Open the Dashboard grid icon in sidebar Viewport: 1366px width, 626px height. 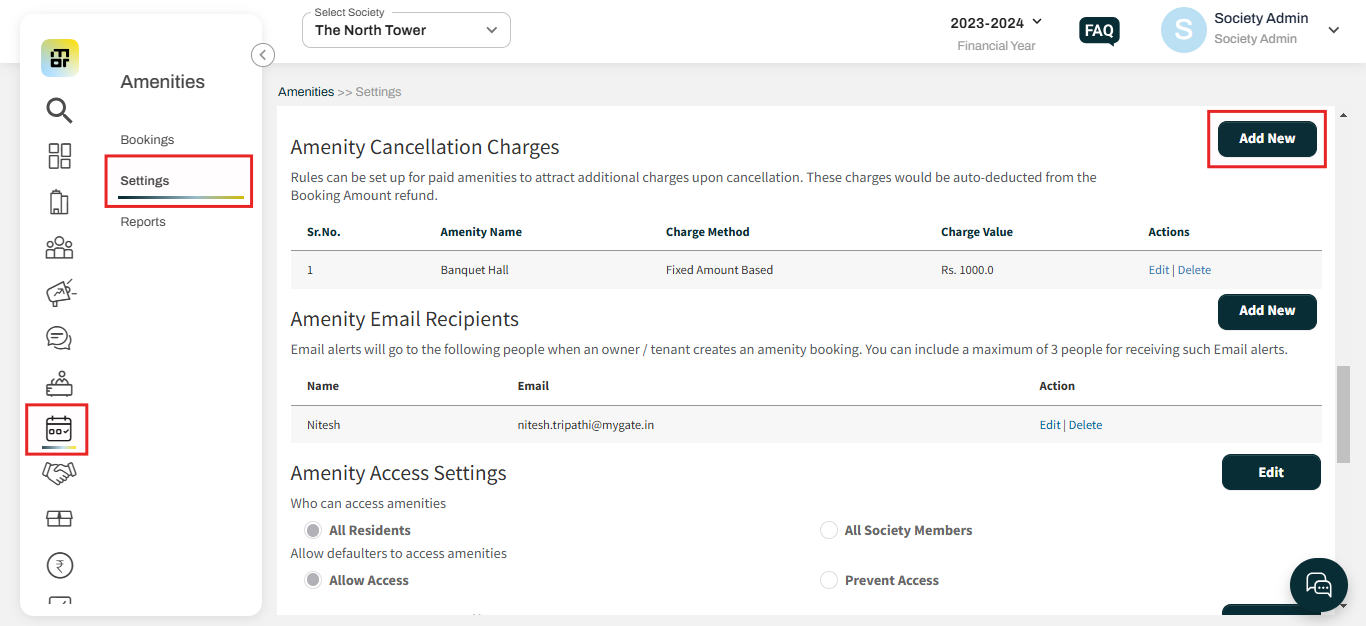(59, 156)
